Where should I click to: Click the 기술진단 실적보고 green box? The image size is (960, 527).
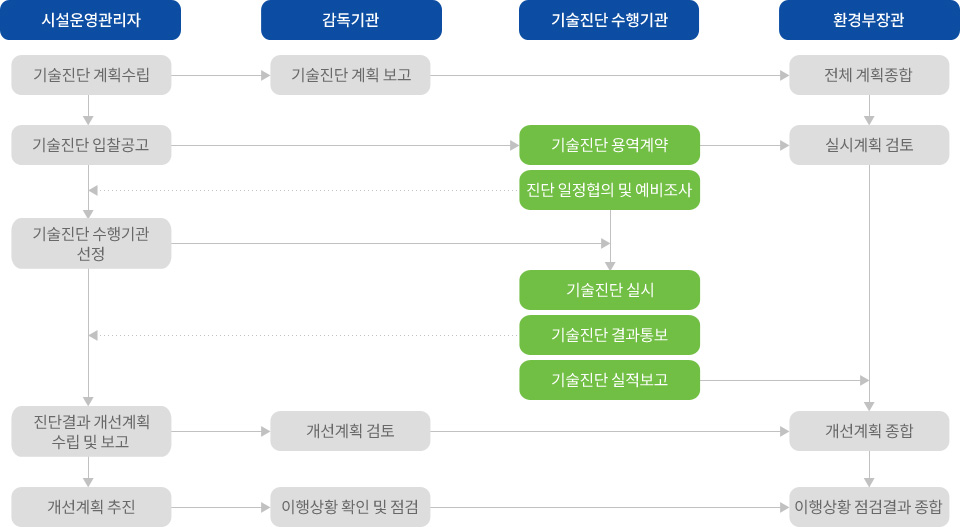pyautogui.click(x=610, y=380)
